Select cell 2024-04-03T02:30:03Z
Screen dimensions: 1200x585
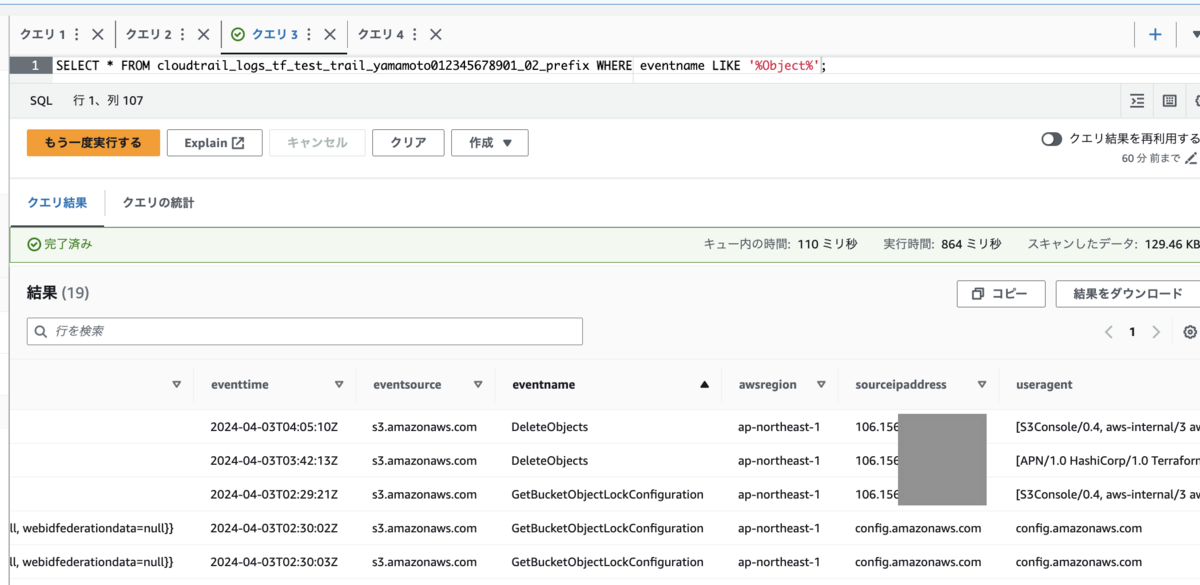click(274, 562)
